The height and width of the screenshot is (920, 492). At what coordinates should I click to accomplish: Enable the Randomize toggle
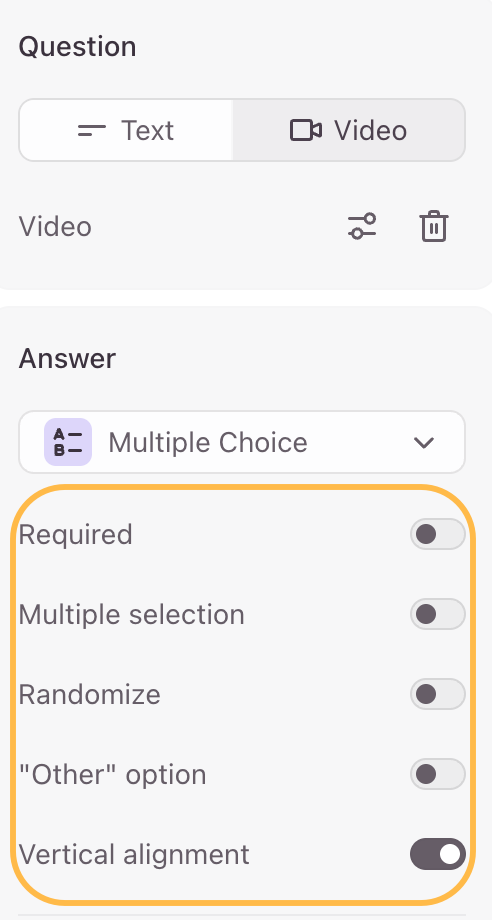pyautogui.click(x=437, y=694)
